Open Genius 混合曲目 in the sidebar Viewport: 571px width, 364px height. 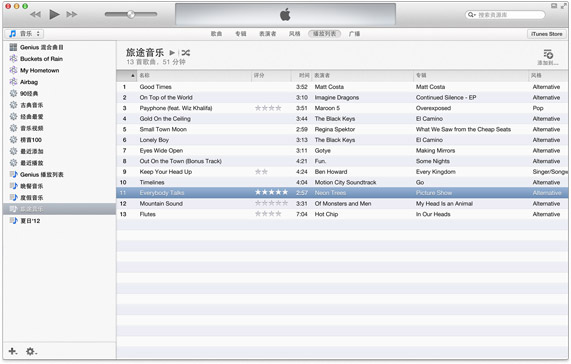point(59,47)
